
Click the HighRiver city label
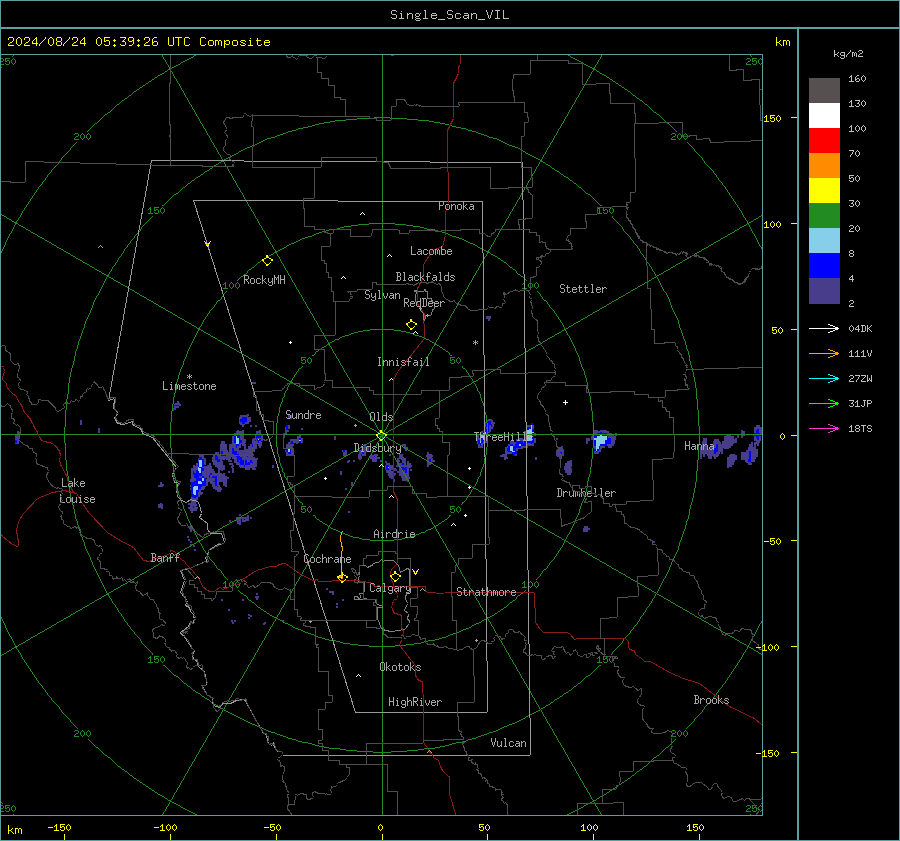coord(415,702)
